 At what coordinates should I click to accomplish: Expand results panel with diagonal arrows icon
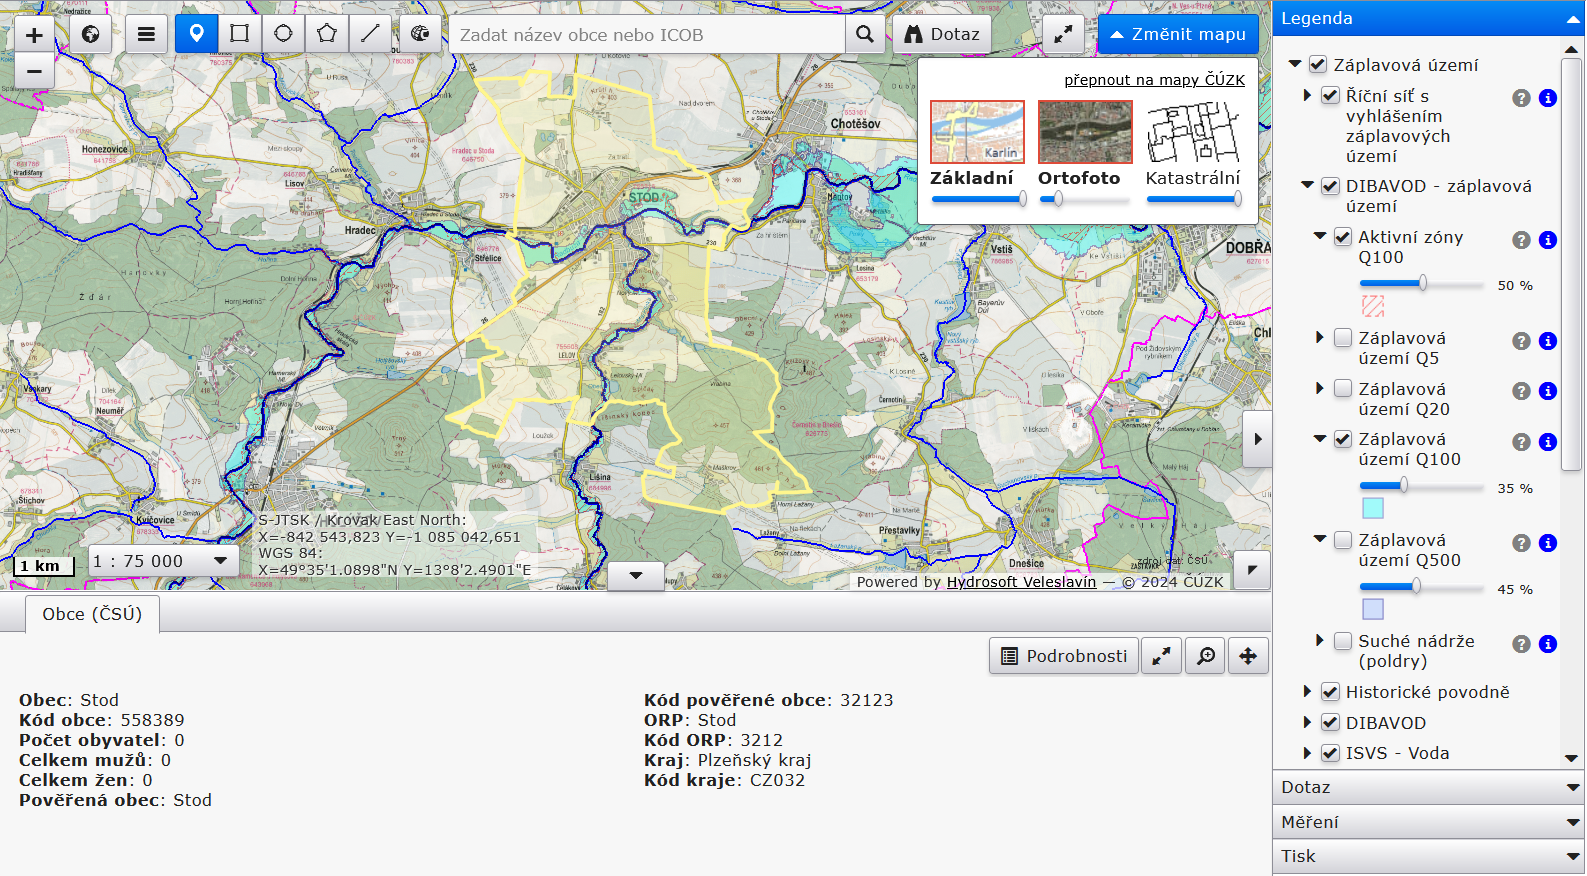click(1161, 656)
